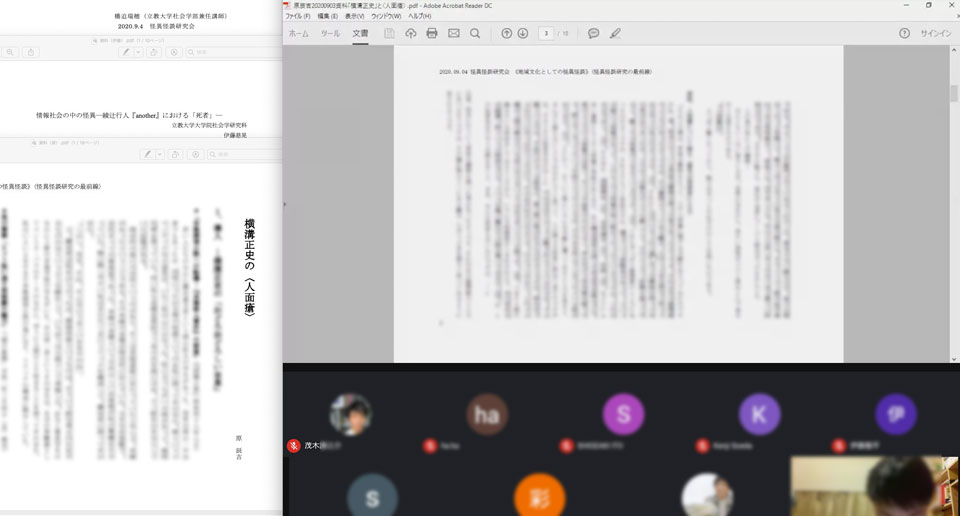Image resolution: width=960 pixels, height=516 pixels.
Task: Select the gray 'S' participant avatar
Action: (372, 495)
